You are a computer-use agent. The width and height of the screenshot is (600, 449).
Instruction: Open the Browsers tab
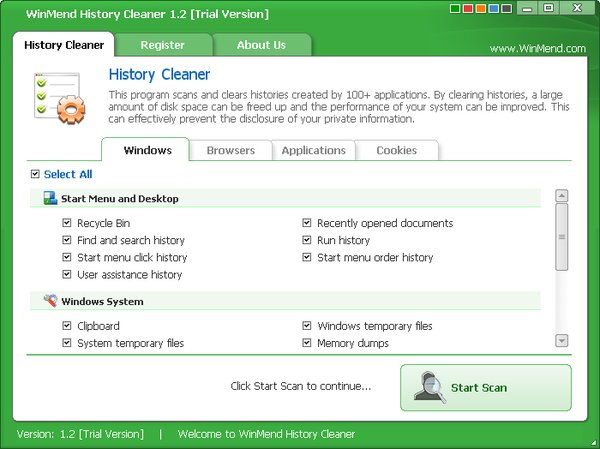tap(230, 150)
